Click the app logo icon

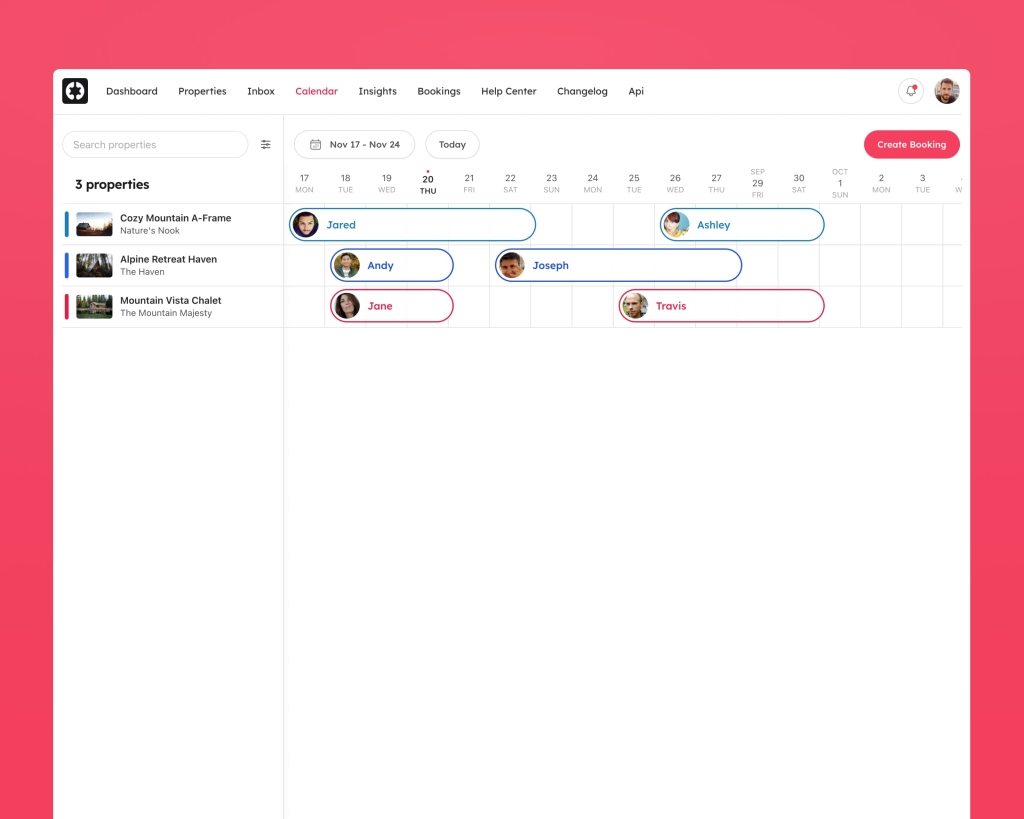75,90
